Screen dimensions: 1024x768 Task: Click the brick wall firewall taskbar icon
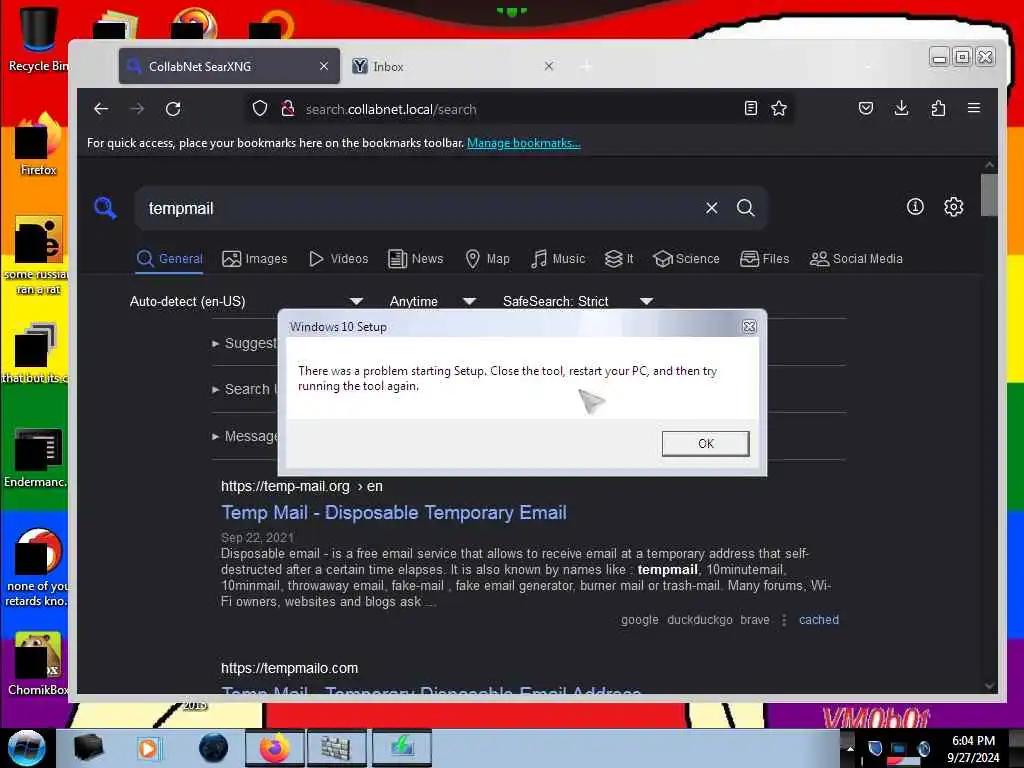(336, 748)
